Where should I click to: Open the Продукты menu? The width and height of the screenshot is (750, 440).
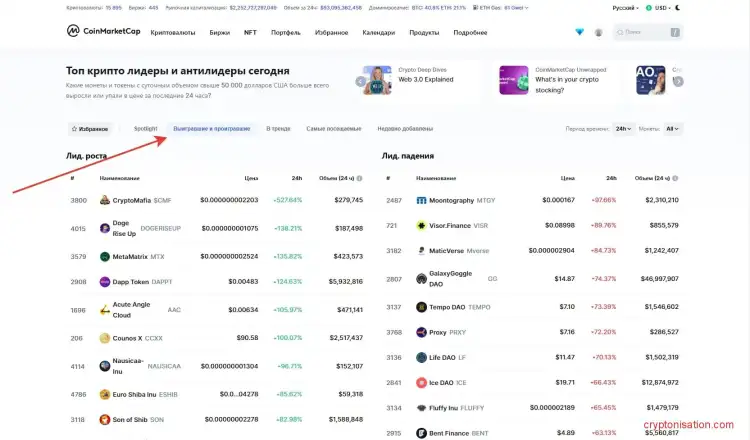[424, 33]
